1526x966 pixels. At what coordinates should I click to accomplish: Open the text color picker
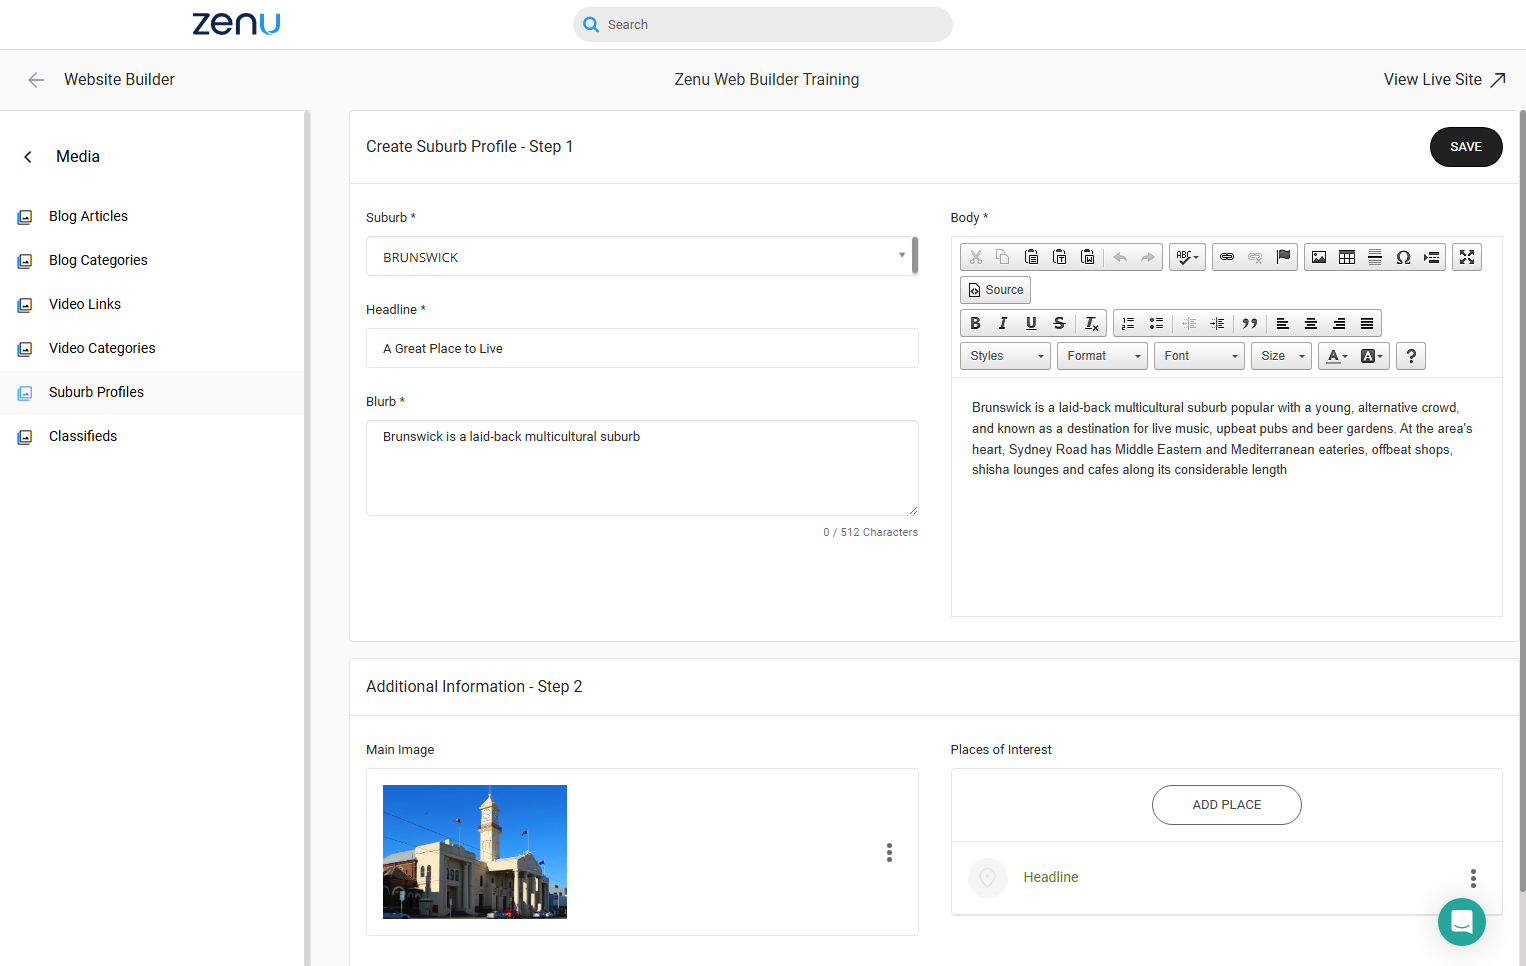point(1337,356)
